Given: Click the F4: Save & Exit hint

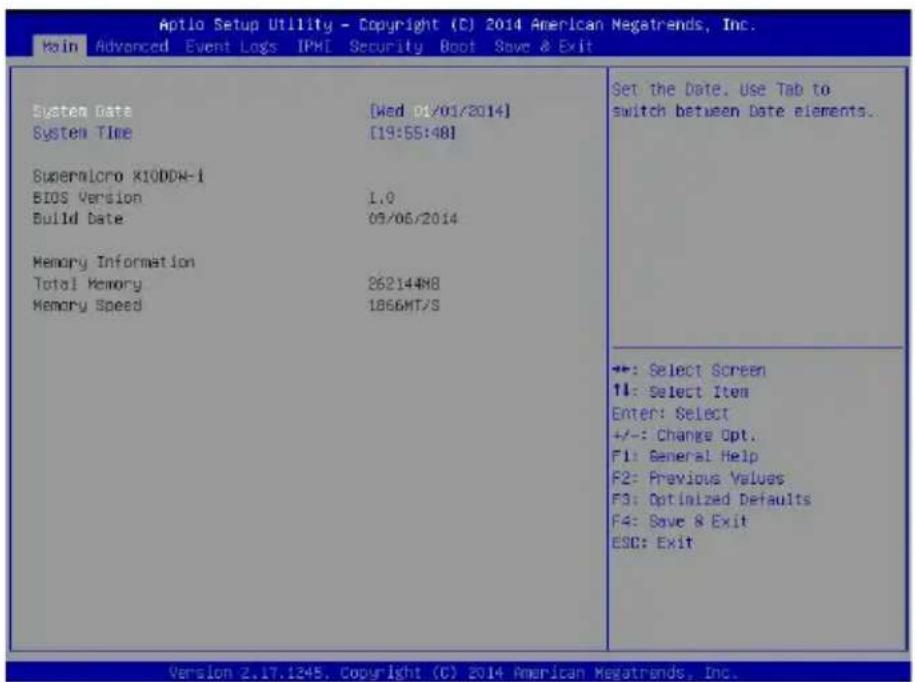Looking at the screenshot, I should point(680,521).
